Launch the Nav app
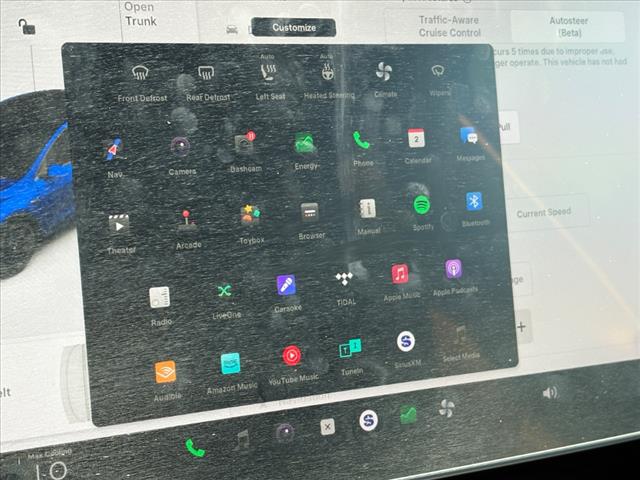640x480 pixels. pos(115,157)
